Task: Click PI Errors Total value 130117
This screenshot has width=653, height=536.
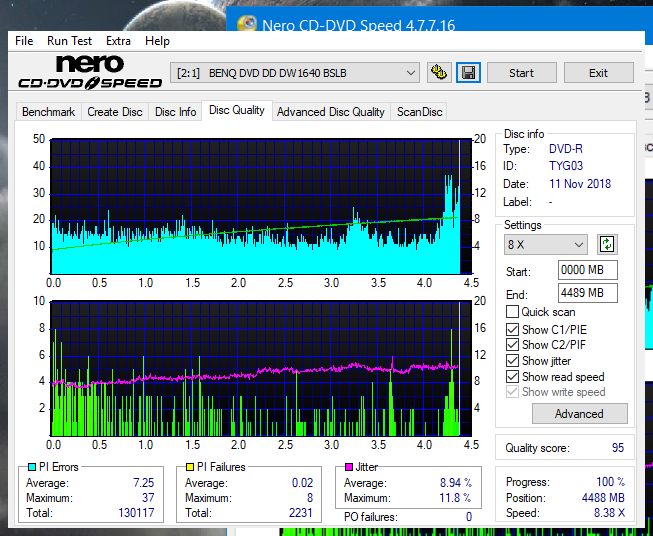Action: (136, 512)
